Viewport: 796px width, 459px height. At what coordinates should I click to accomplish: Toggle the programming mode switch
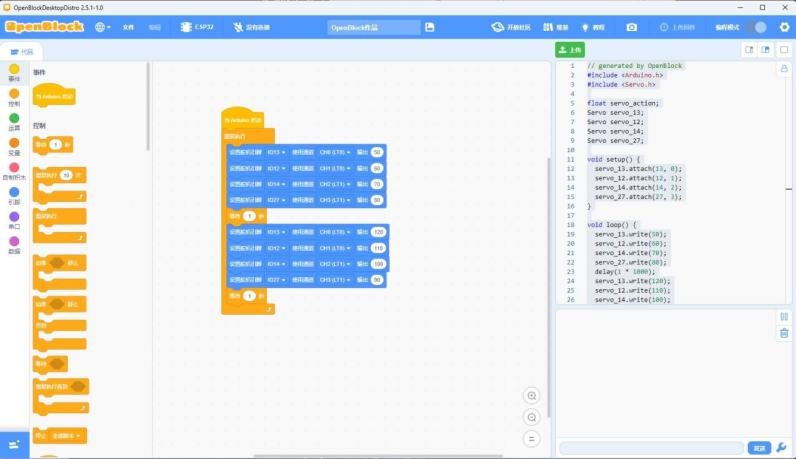pyautogui.click(x=756, y=27)
